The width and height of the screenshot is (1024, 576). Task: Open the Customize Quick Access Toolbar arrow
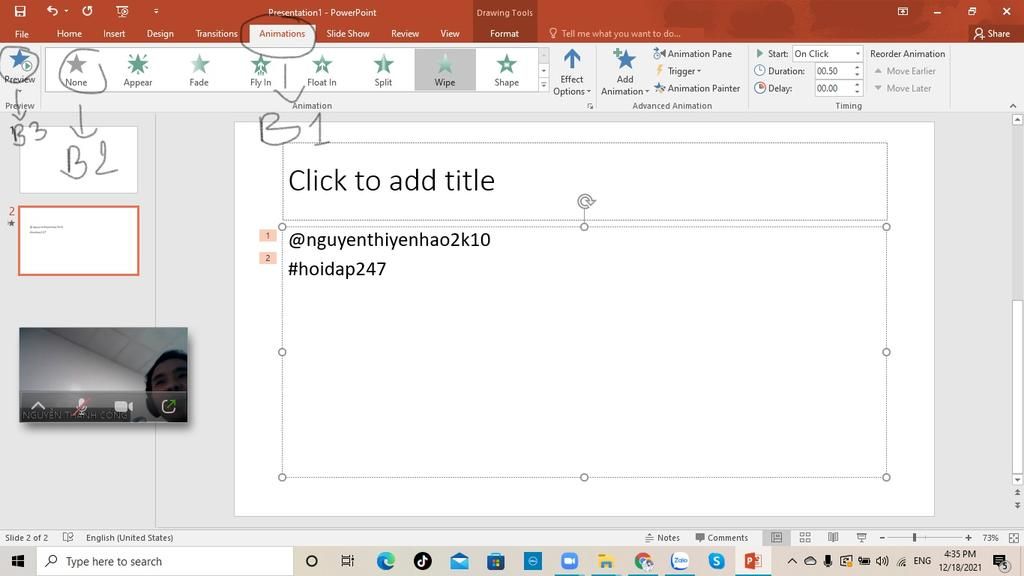156,11
